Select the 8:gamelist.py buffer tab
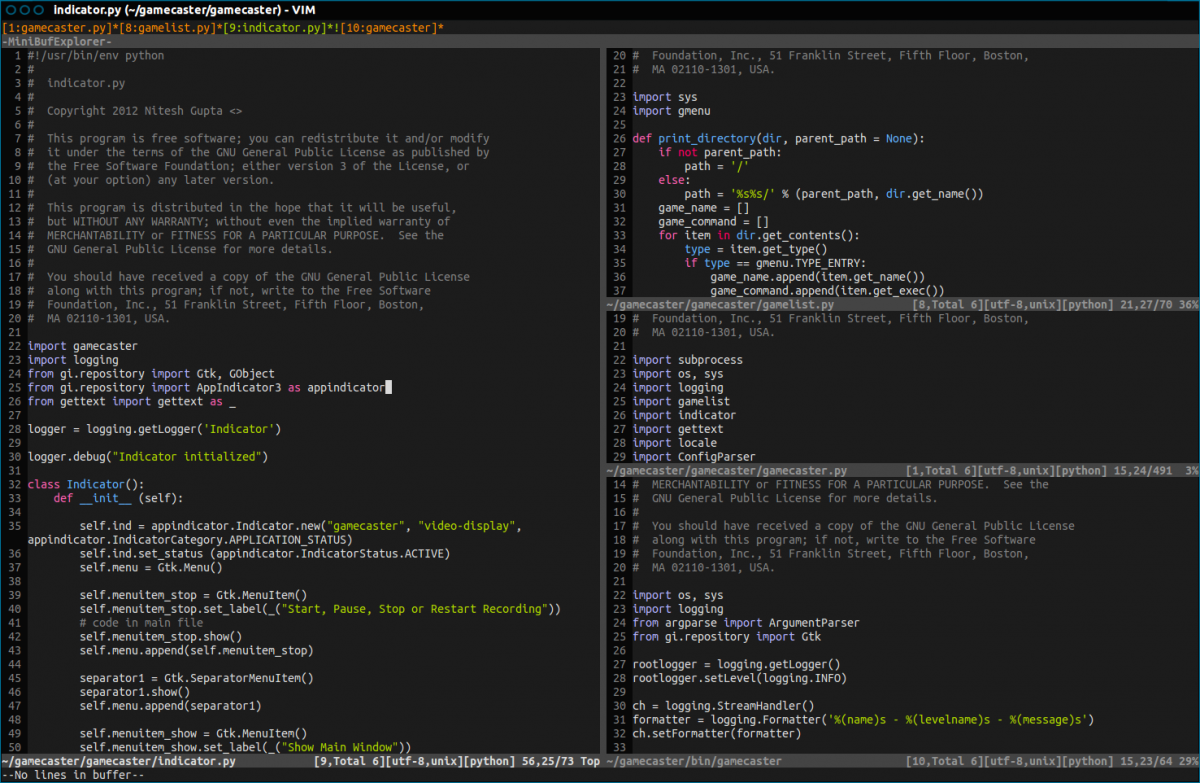1200x783 pixels. pos(168,27)
